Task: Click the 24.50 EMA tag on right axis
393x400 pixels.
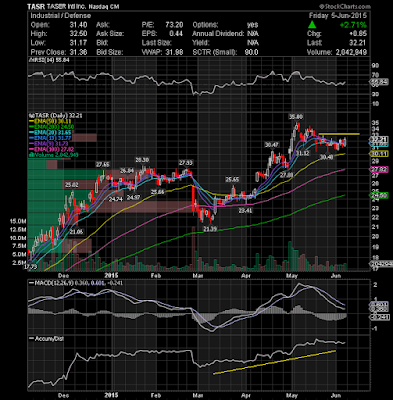Action: (x=380, y=196)
